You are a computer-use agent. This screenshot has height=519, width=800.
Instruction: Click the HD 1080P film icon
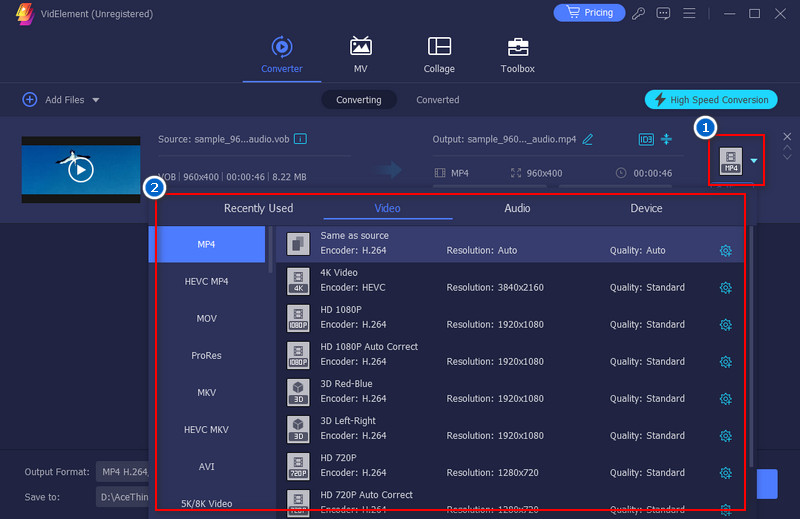click(x=298, y=318)
